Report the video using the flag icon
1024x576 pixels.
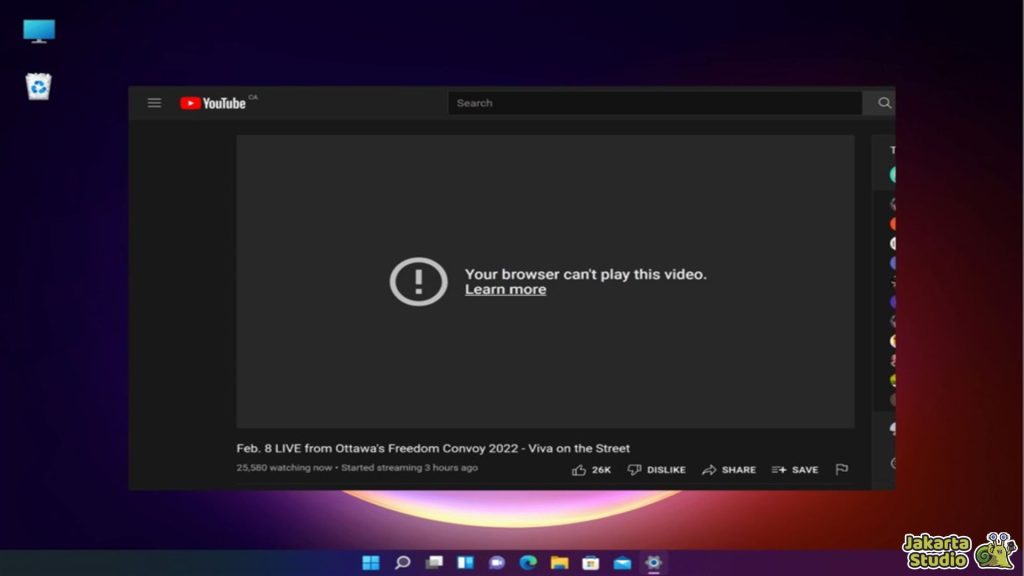click(x=841, y=469)
